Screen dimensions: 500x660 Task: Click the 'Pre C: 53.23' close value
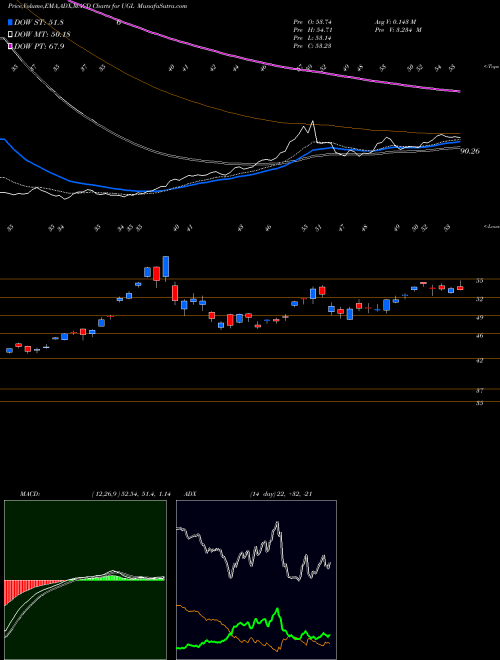(x=313, y=45)
